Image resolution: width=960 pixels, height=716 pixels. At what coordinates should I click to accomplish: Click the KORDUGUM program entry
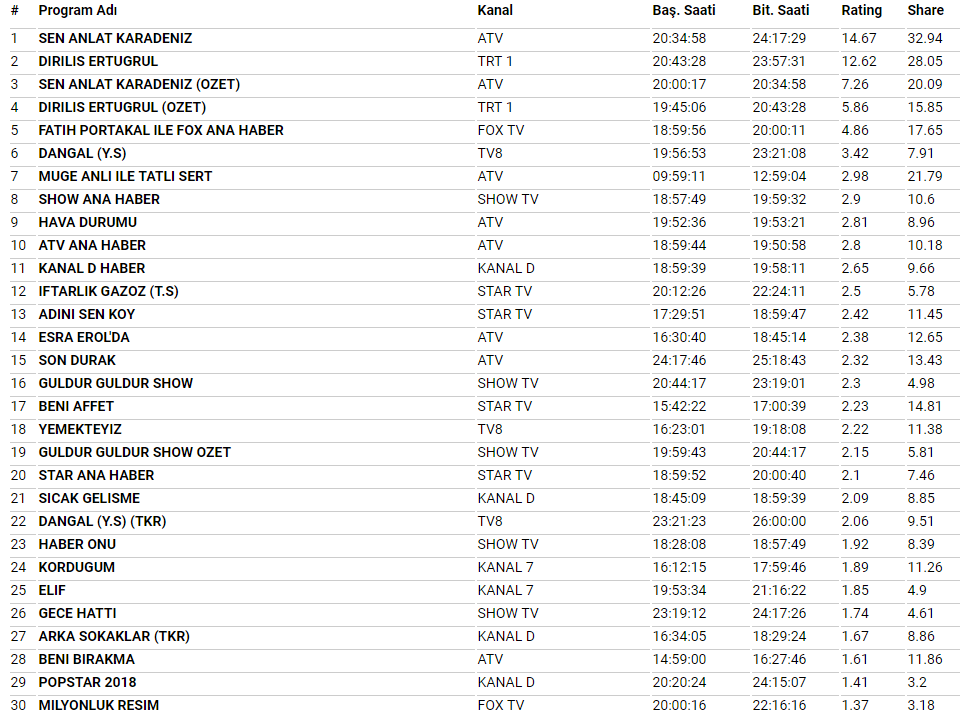click(76, 567)
